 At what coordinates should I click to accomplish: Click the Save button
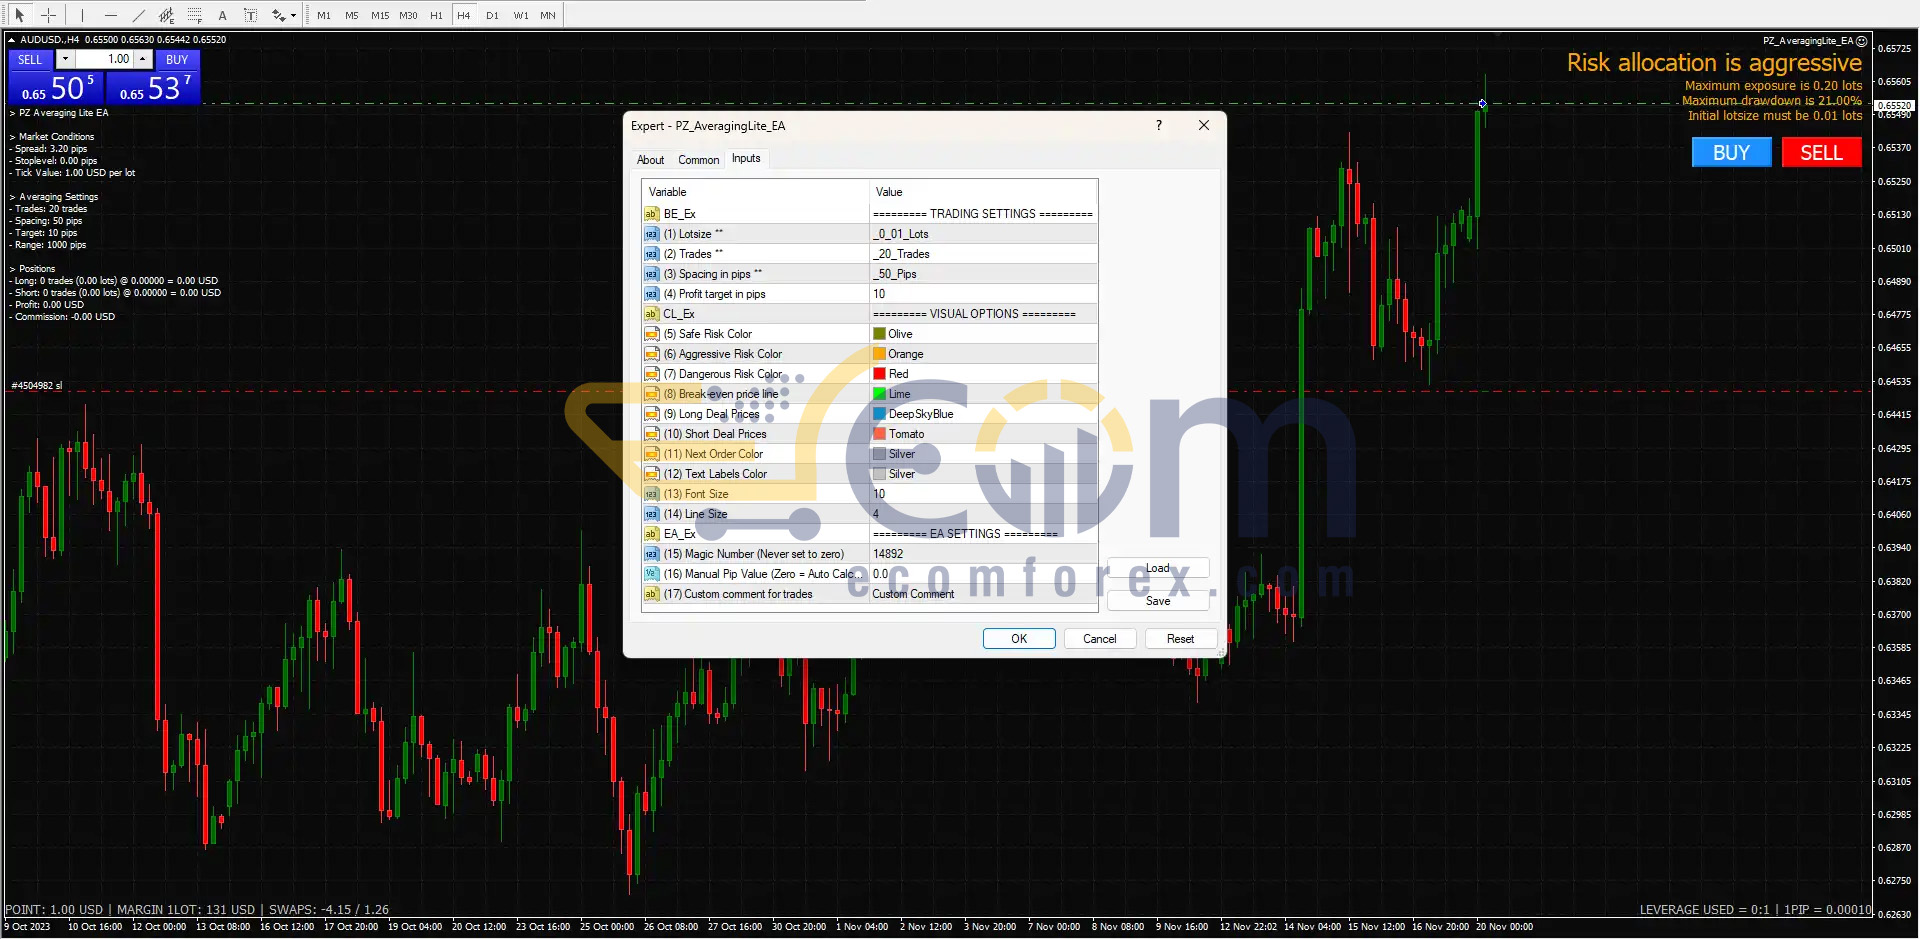(x=1158, y=601)
